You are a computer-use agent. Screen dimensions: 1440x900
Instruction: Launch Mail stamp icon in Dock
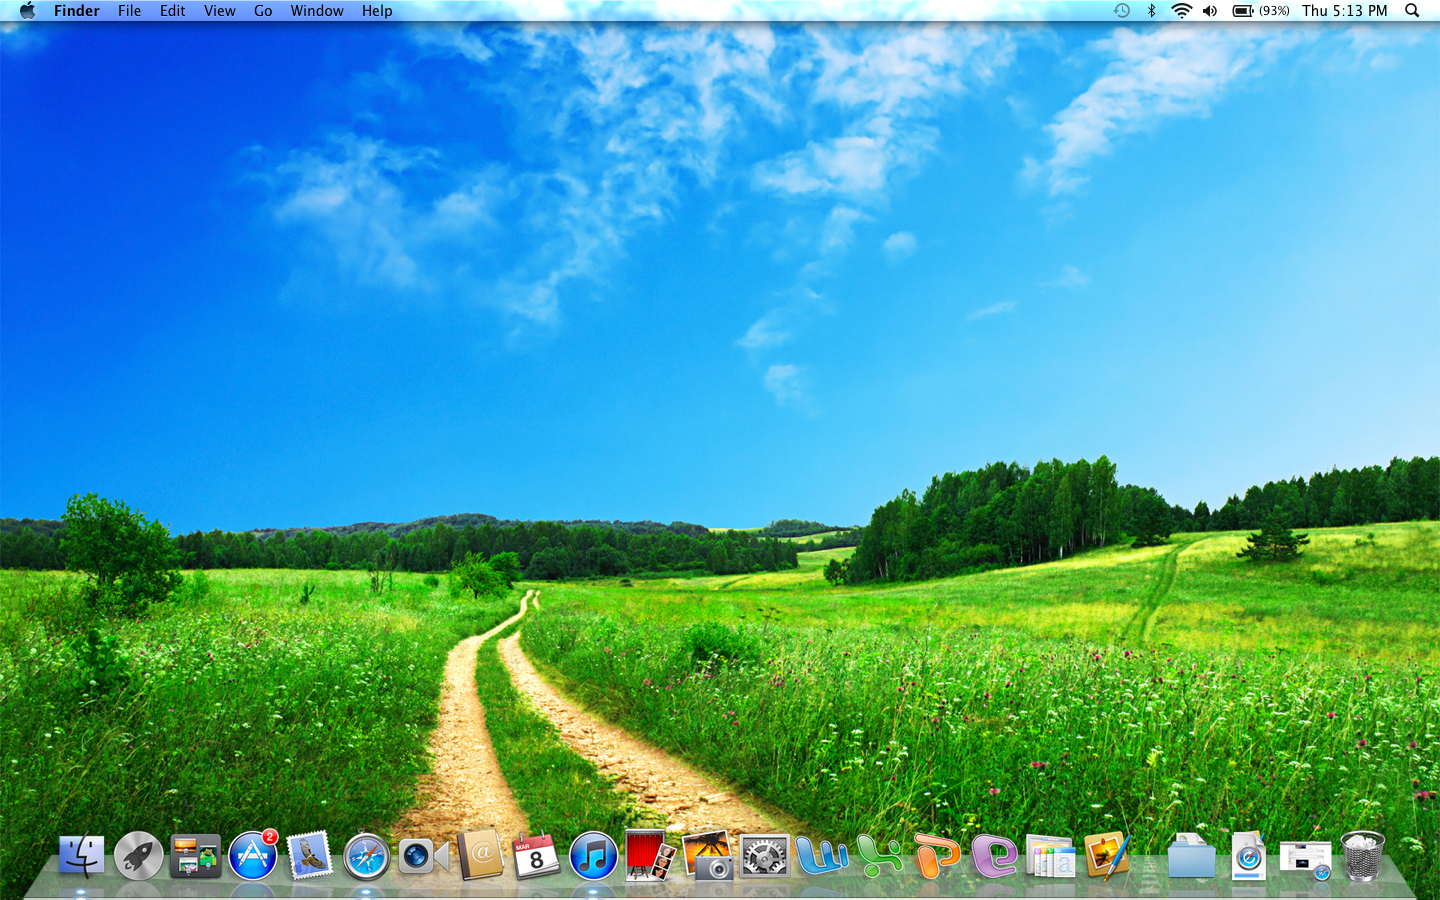coord(309,856)
